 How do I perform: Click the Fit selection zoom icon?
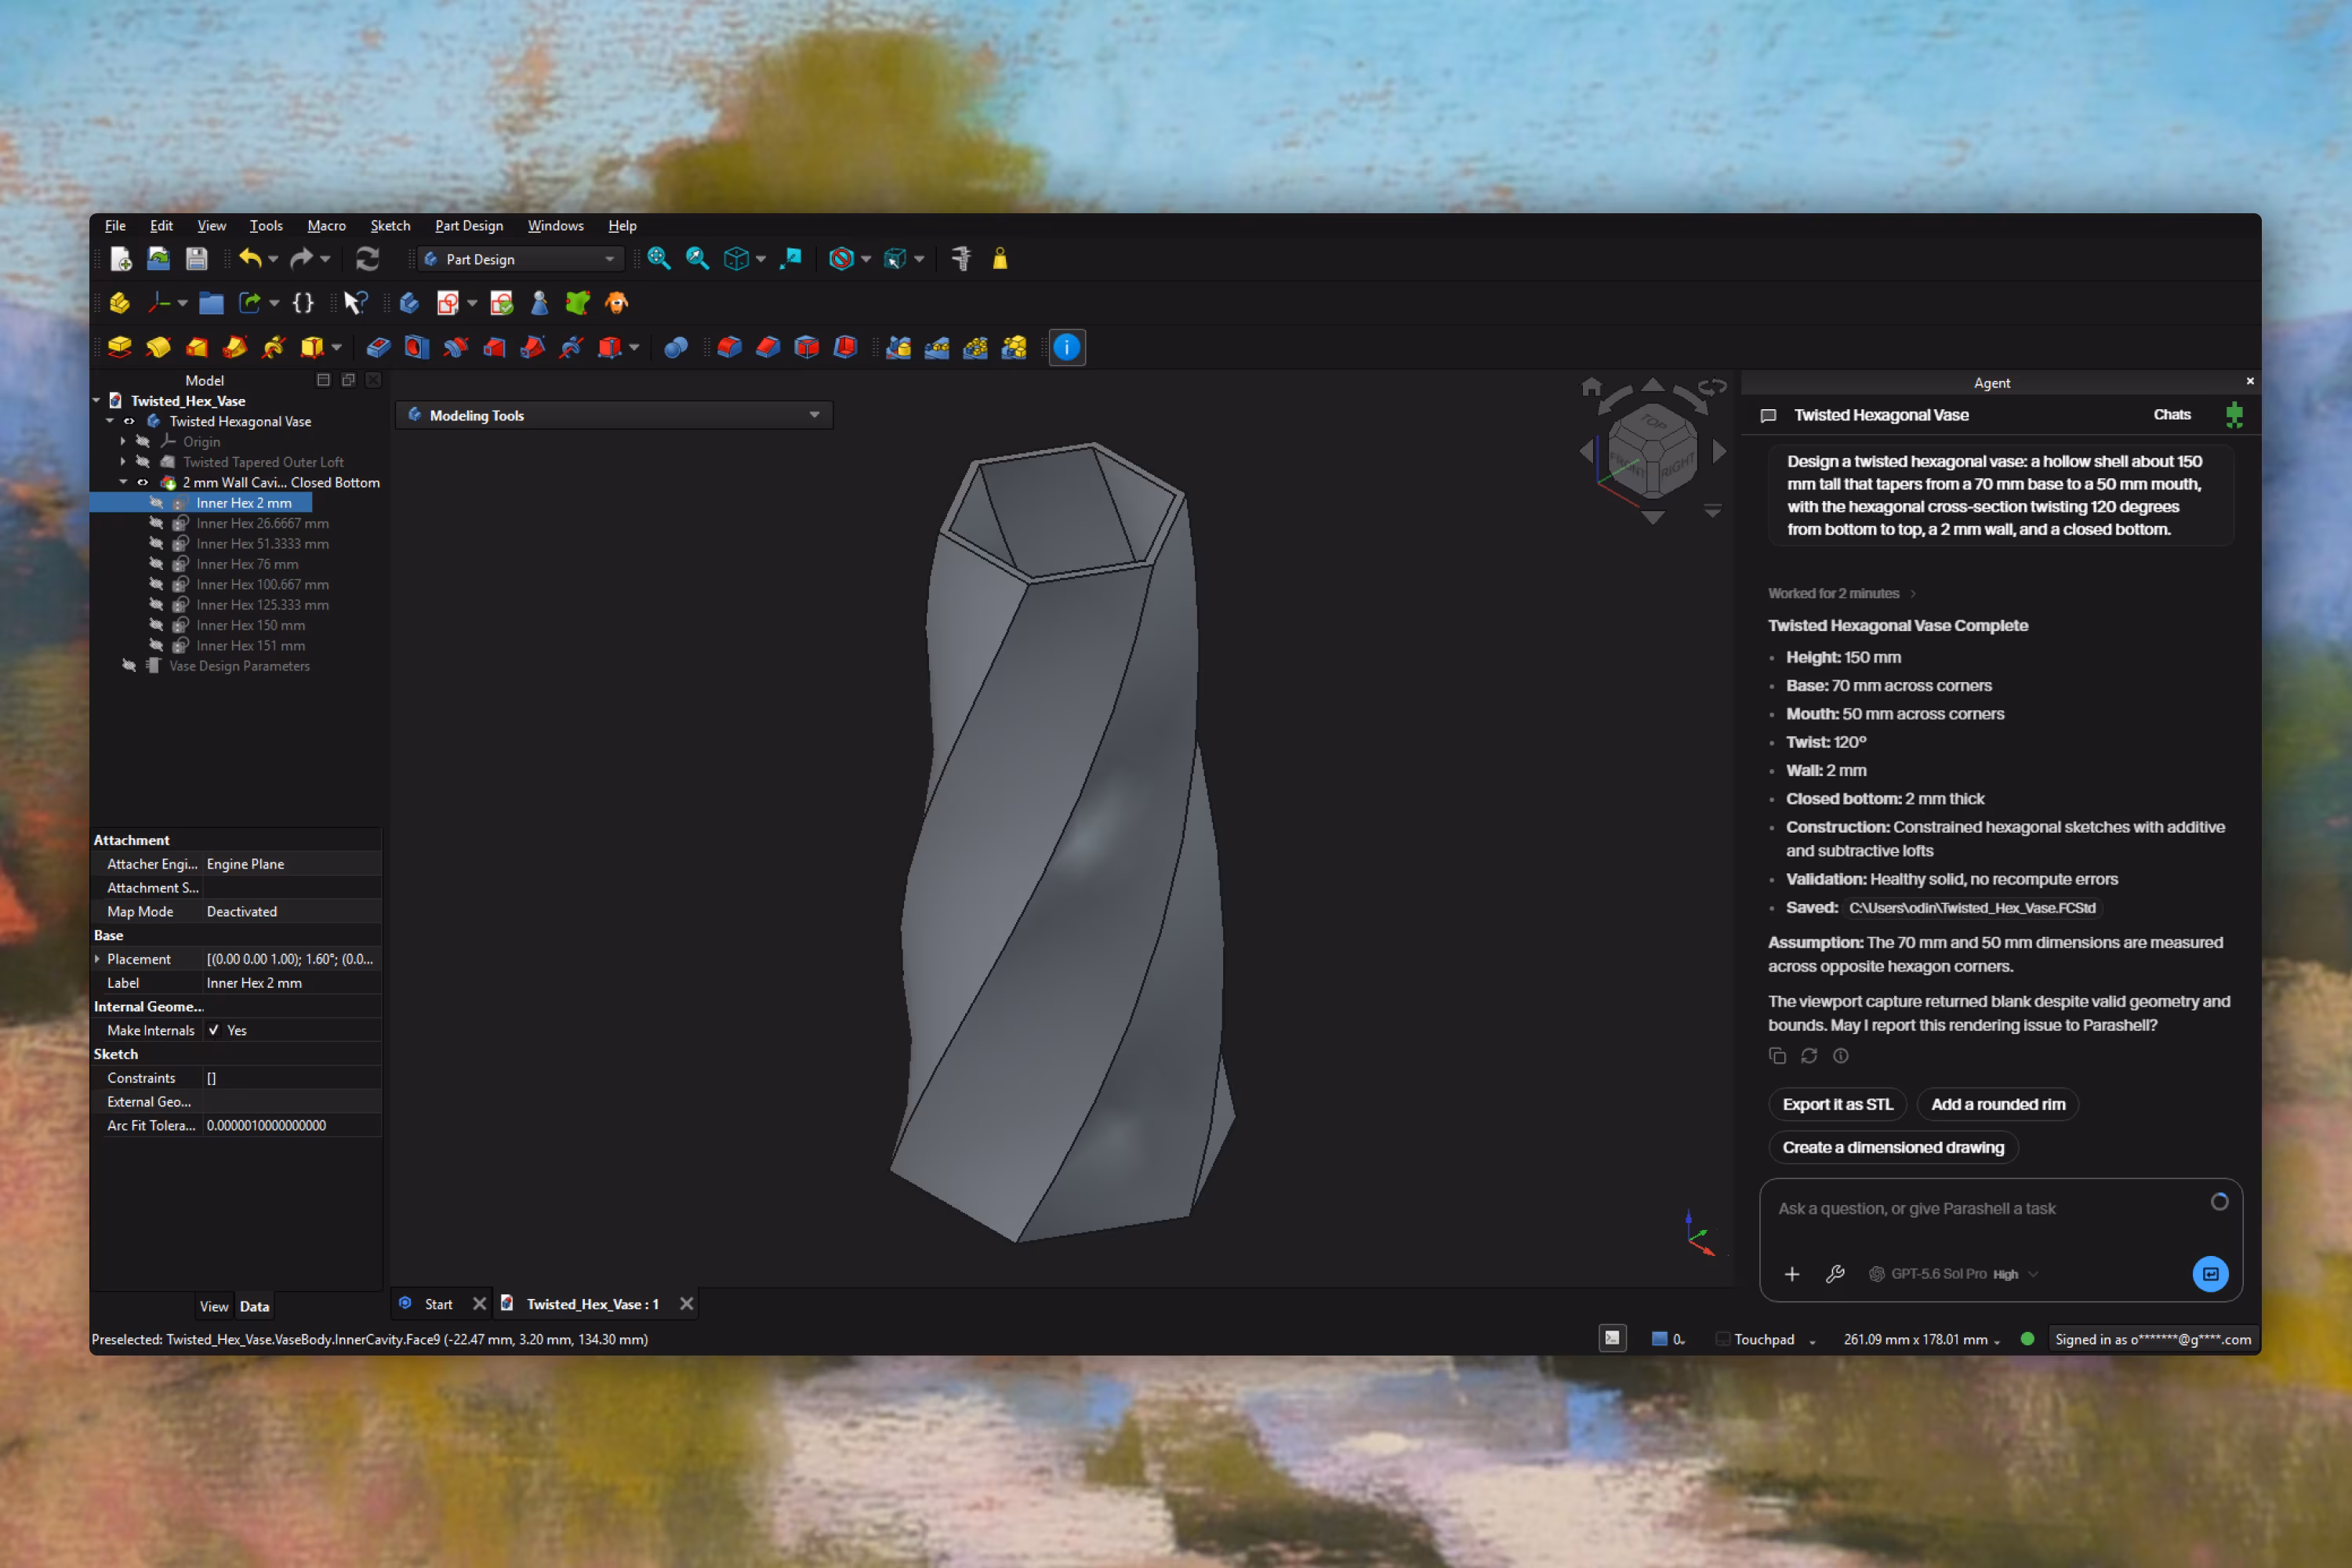pyautogui.click(x=696, y=259)
